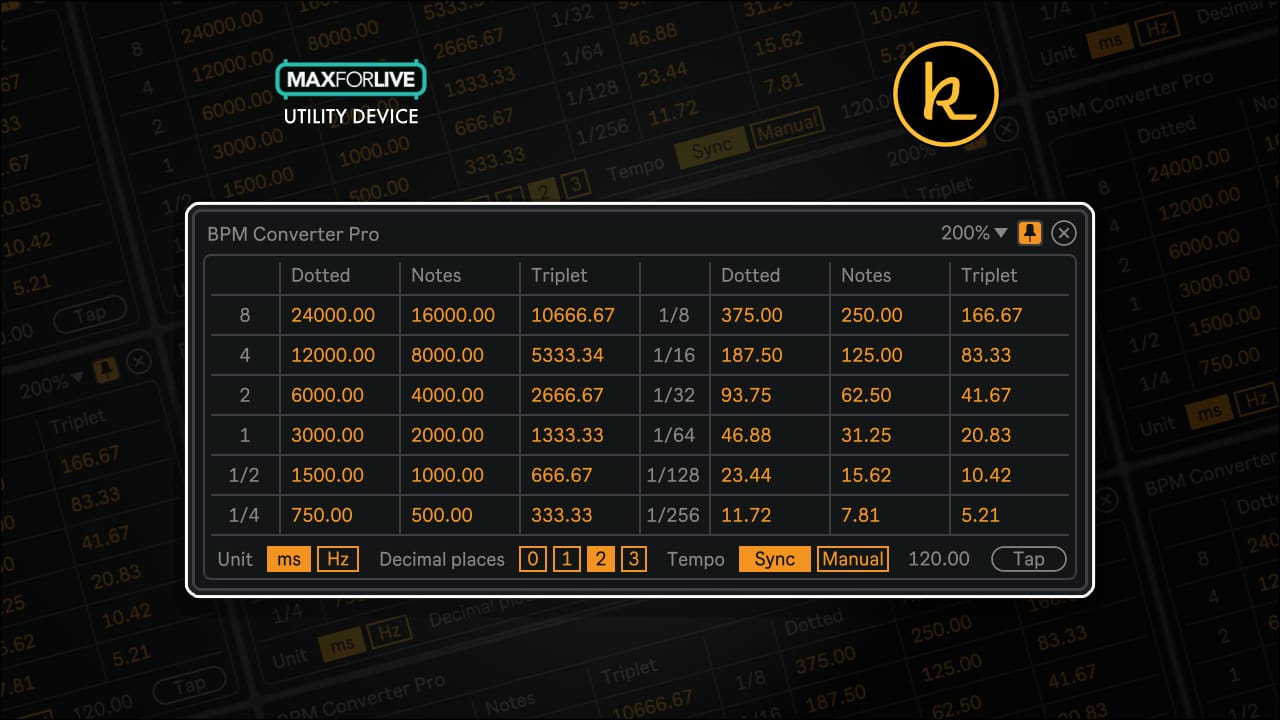Viewport: 1280px width, 720px height.
Task: Set decimal places to 3
Action: [633, 559]
